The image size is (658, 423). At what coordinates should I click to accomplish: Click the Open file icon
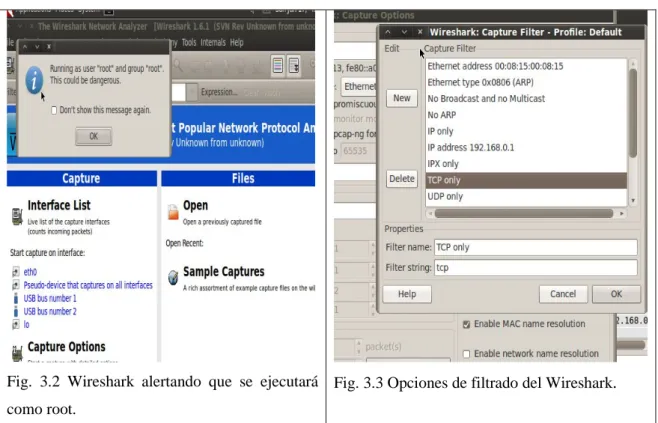coord(173,212)
